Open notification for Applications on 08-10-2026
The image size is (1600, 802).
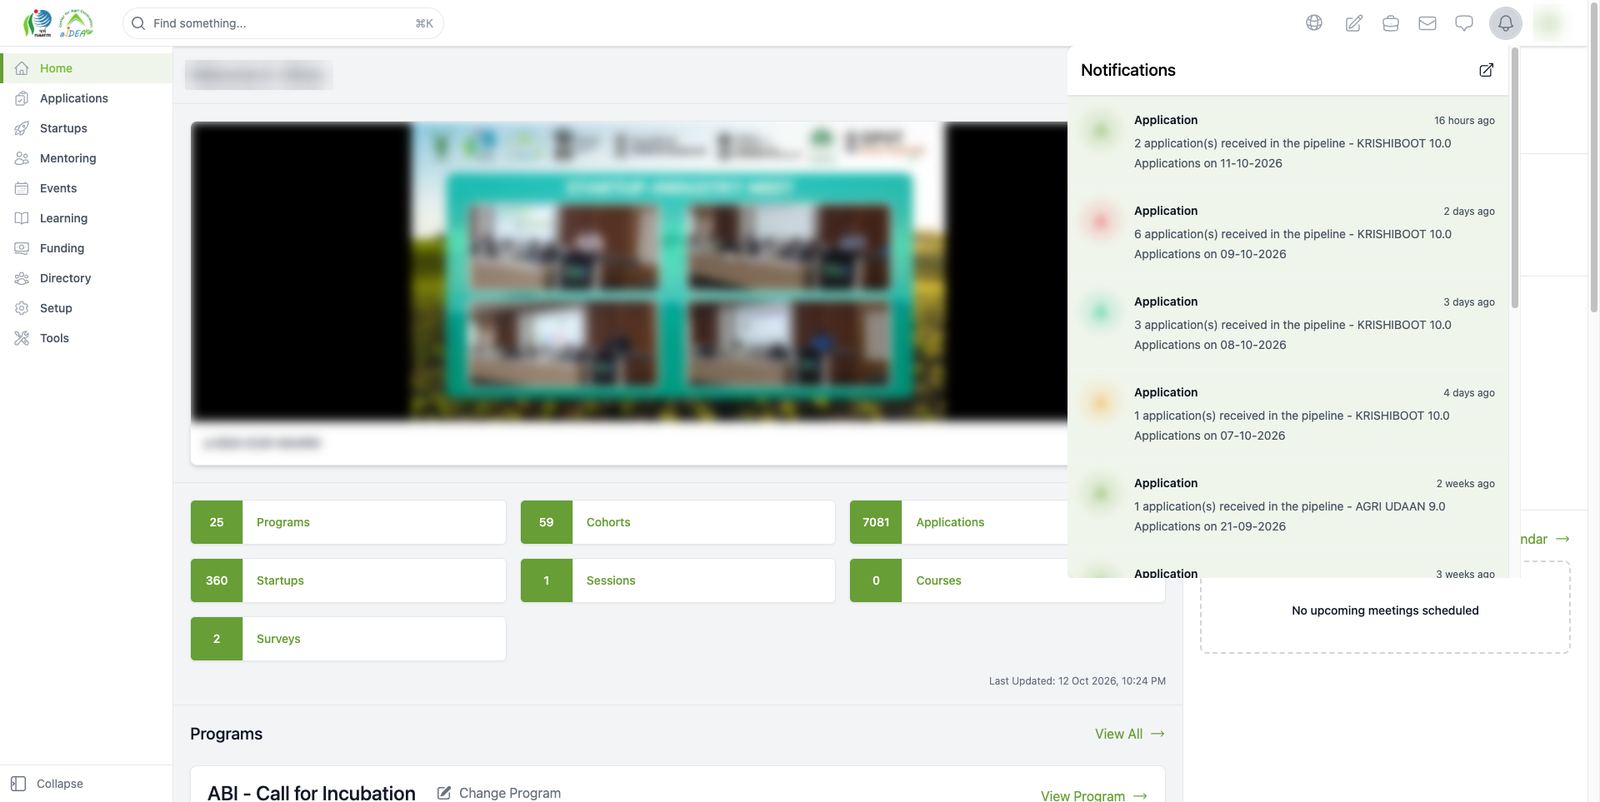click(x=1288, y=323)
